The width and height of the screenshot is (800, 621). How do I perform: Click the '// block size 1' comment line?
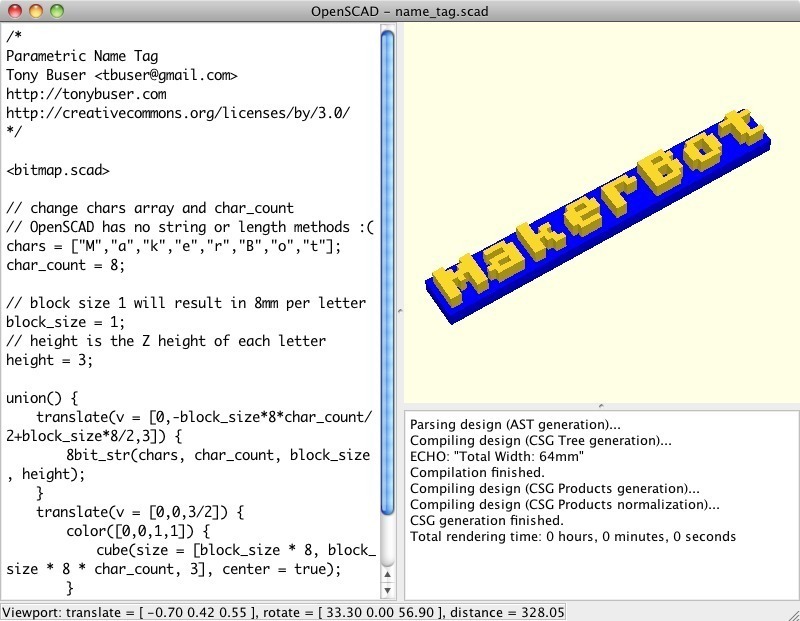point(186,303)
